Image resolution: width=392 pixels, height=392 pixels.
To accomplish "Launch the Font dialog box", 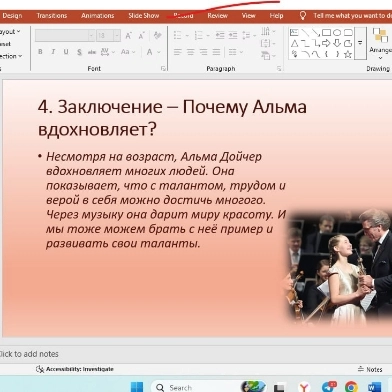I will click(x=163, y=68).
